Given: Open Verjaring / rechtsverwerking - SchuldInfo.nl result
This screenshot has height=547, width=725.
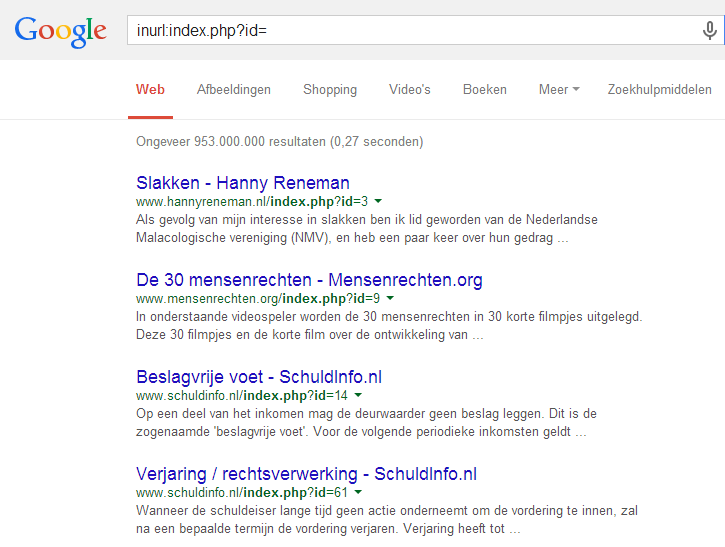Looking at the screenshot, I should pyautogui.click(x=306, y=474).
